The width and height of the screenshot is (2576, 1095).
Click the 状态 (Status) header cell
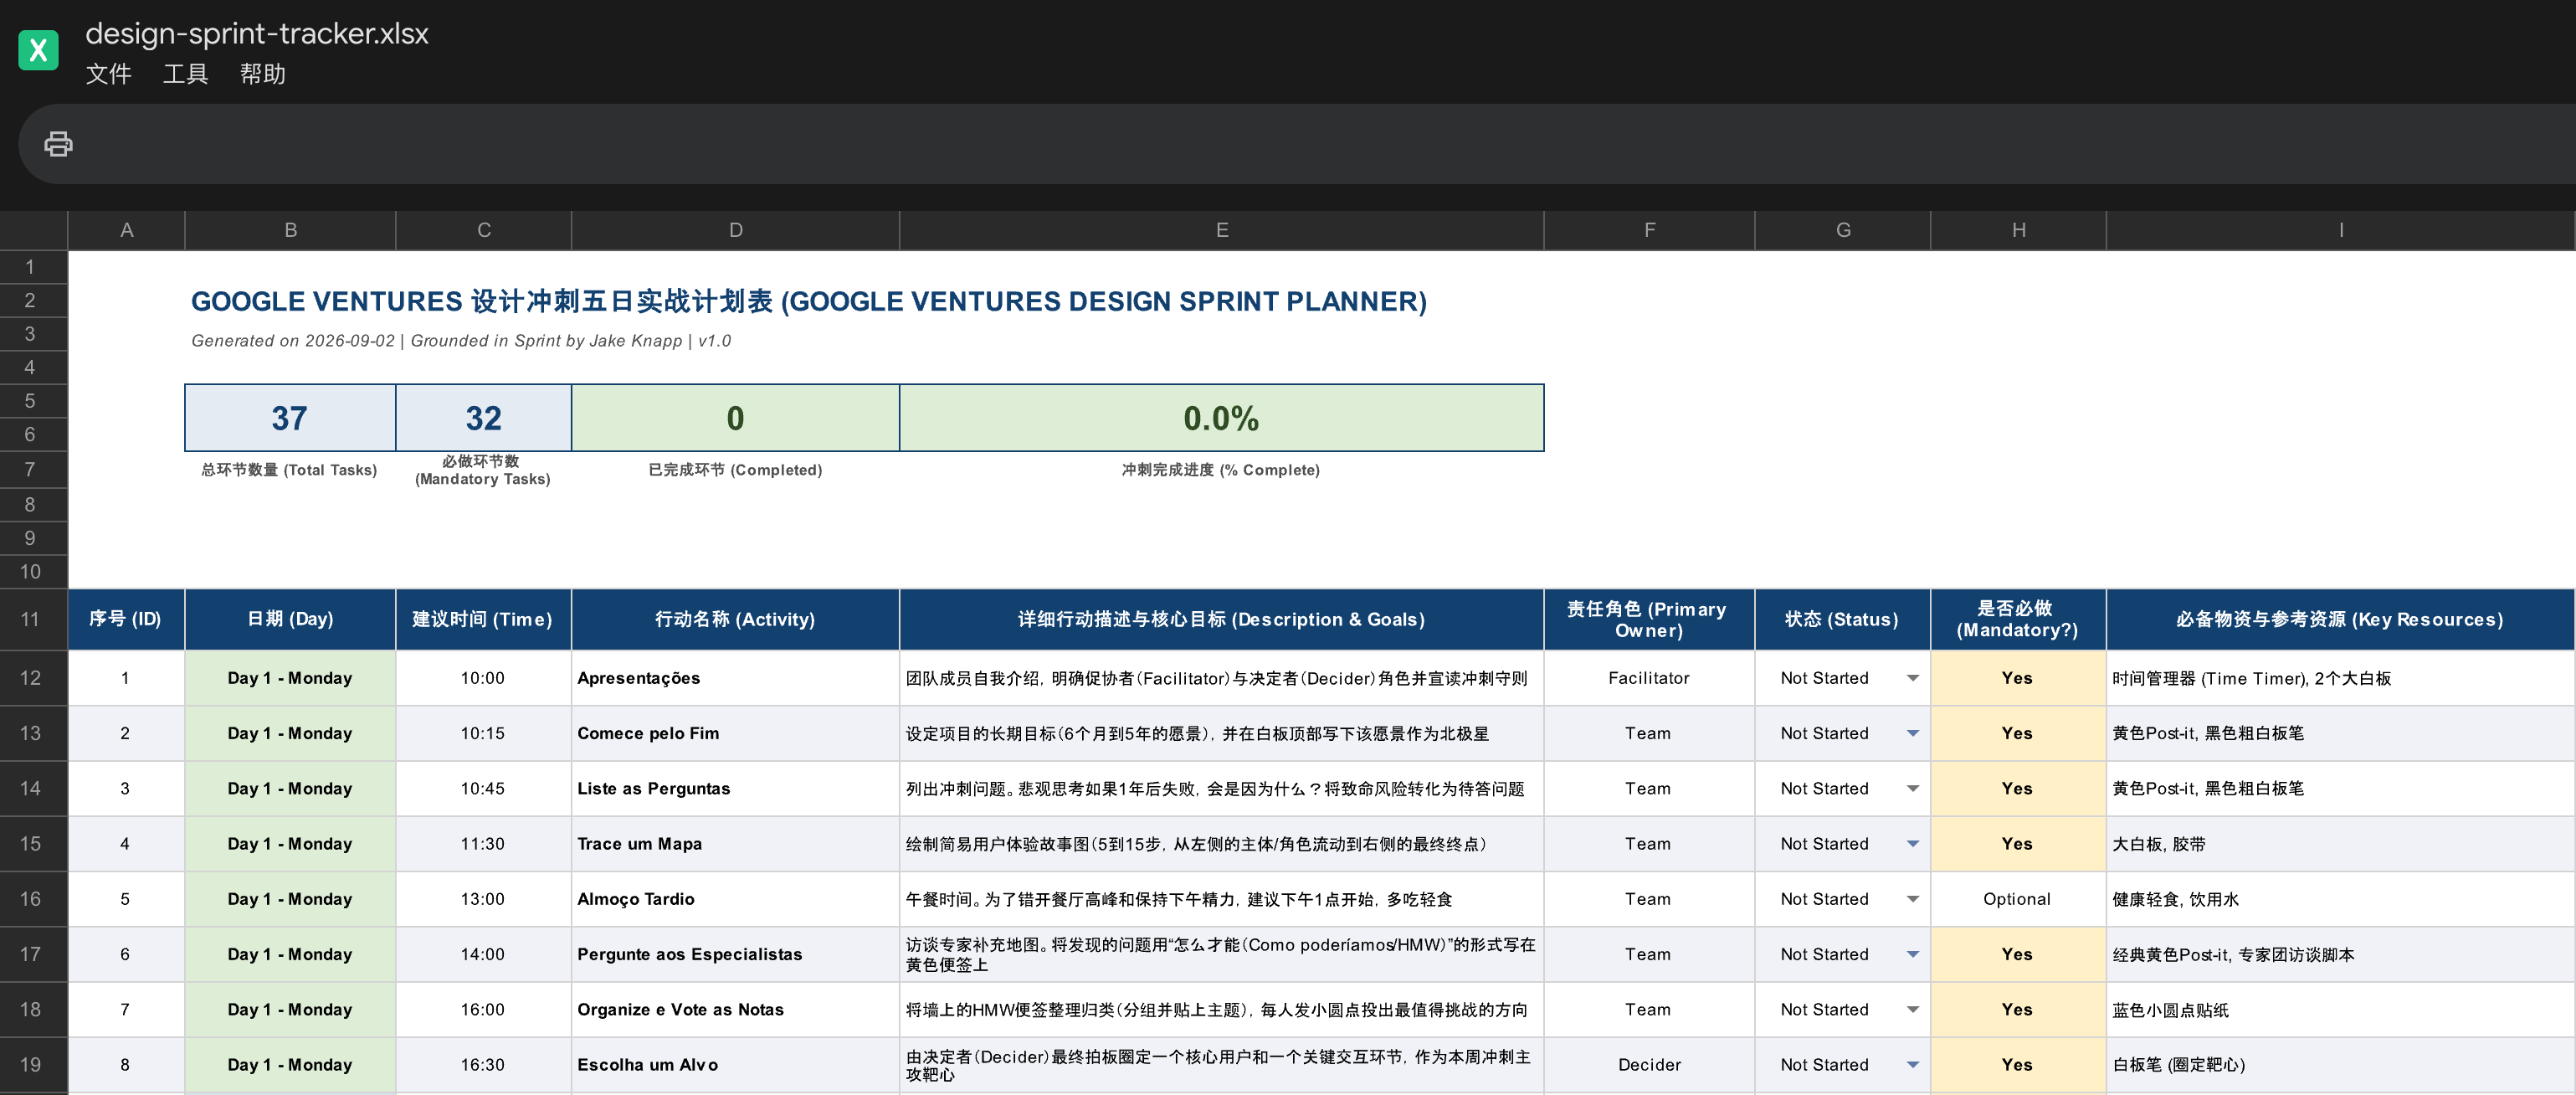(1842, 619)
